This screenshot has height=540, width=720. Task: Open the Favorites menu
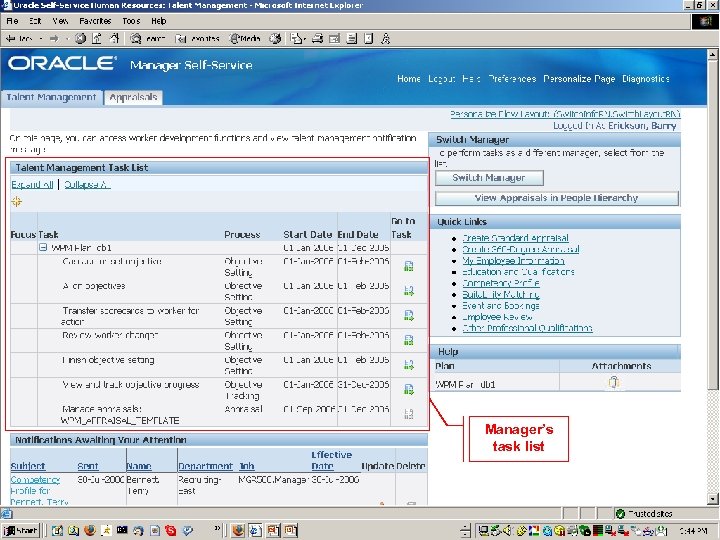coord(95,21)
